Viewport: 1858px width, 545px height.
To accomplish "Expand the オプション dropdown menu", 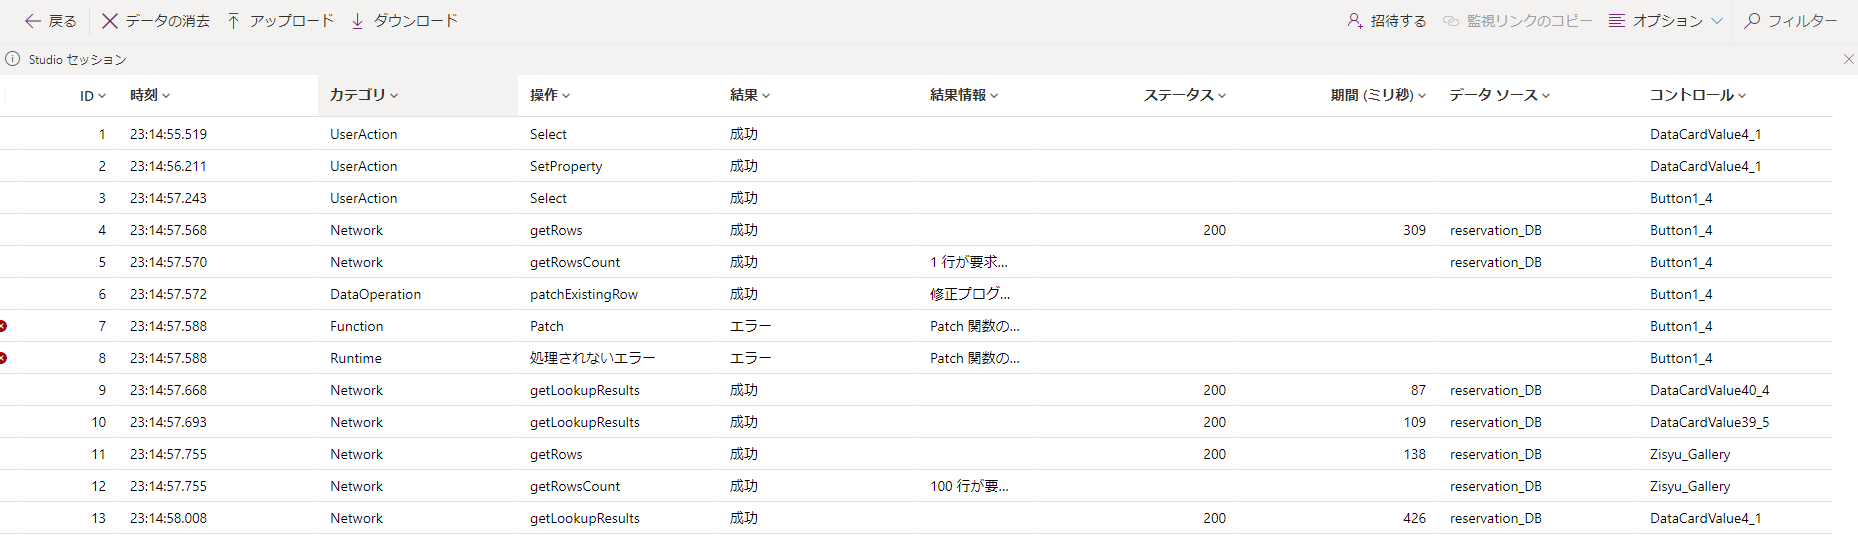I will (1667, 21).
